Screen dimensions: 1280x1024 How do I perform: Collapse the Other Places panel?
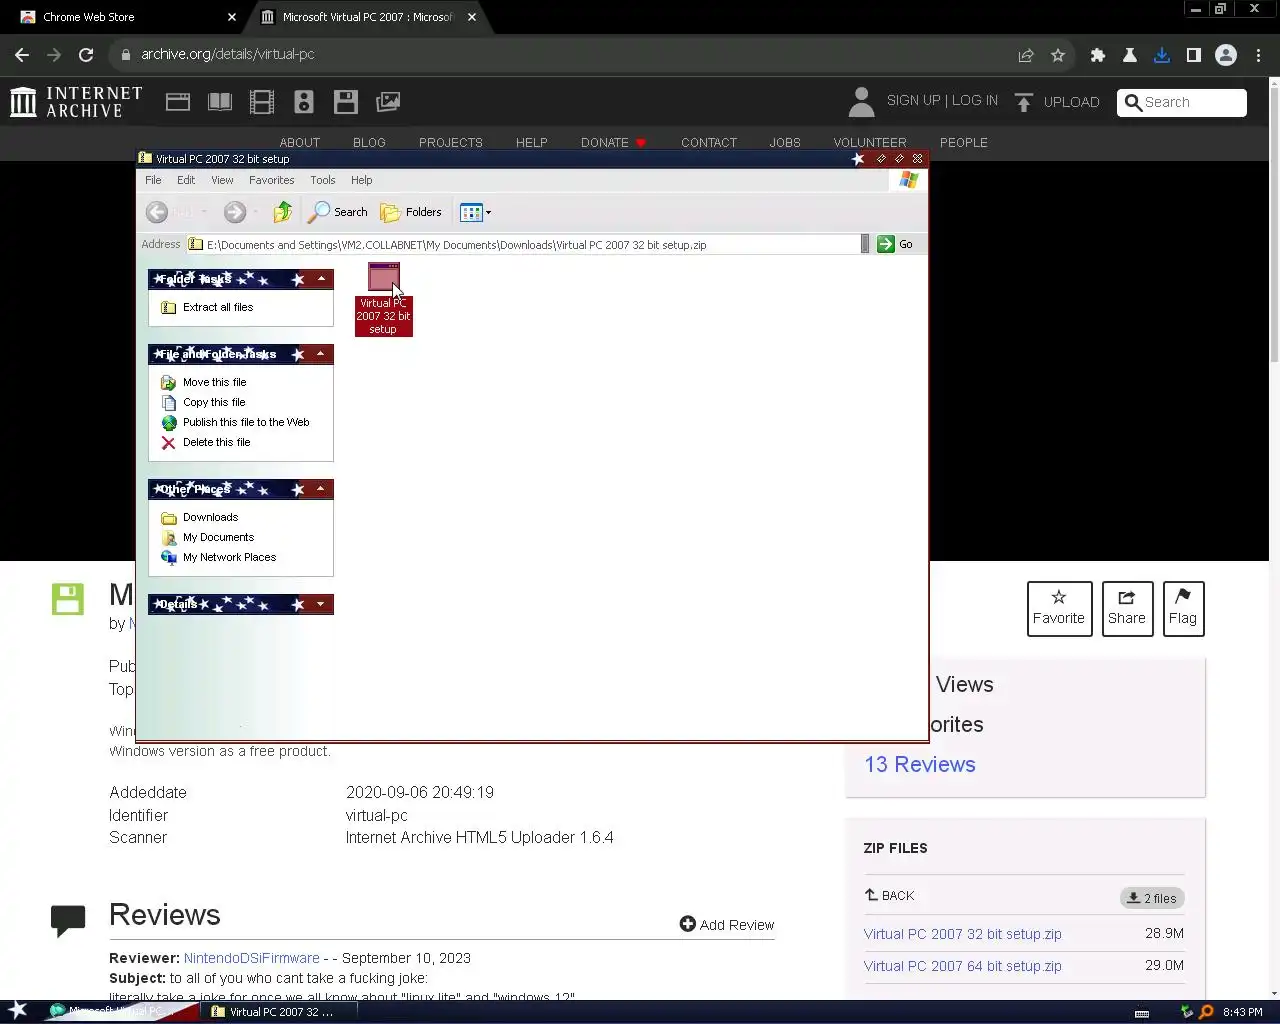tap(321, 489)
